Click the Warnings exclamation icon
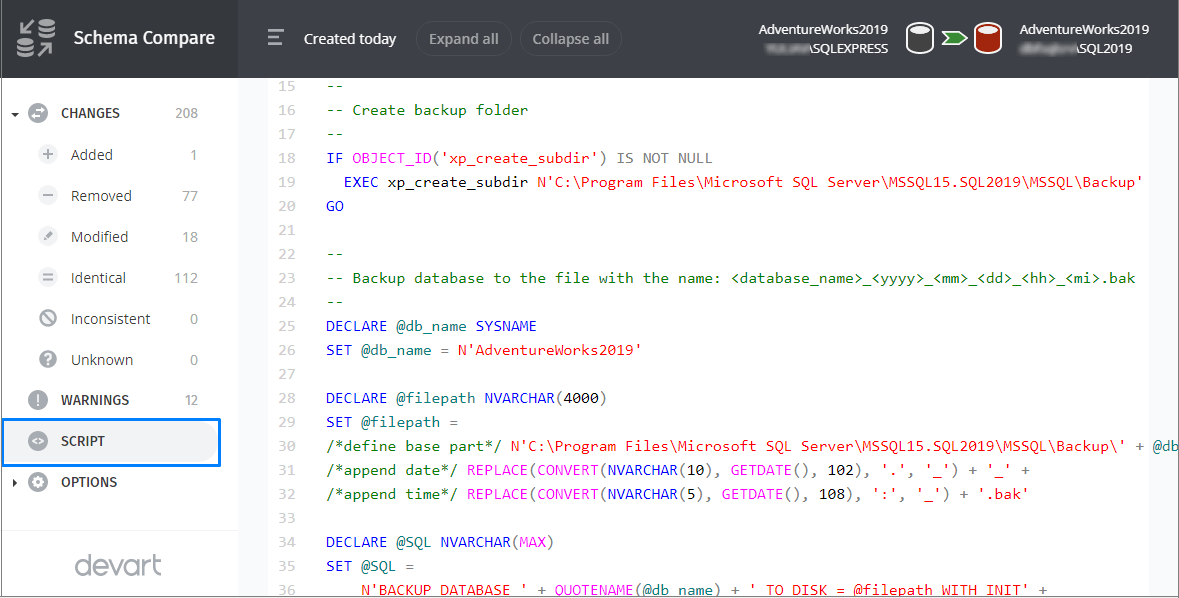 pos(38,399)
